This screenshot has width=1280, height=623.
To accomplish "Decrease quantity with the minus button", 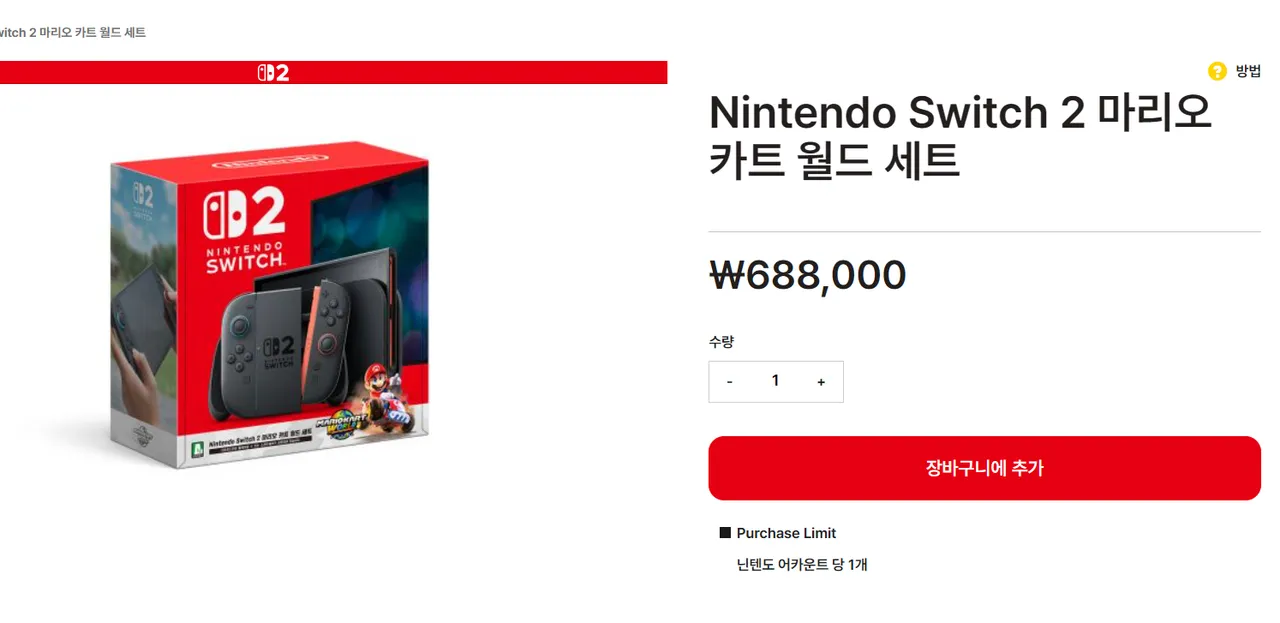I will tap(730, 382).
